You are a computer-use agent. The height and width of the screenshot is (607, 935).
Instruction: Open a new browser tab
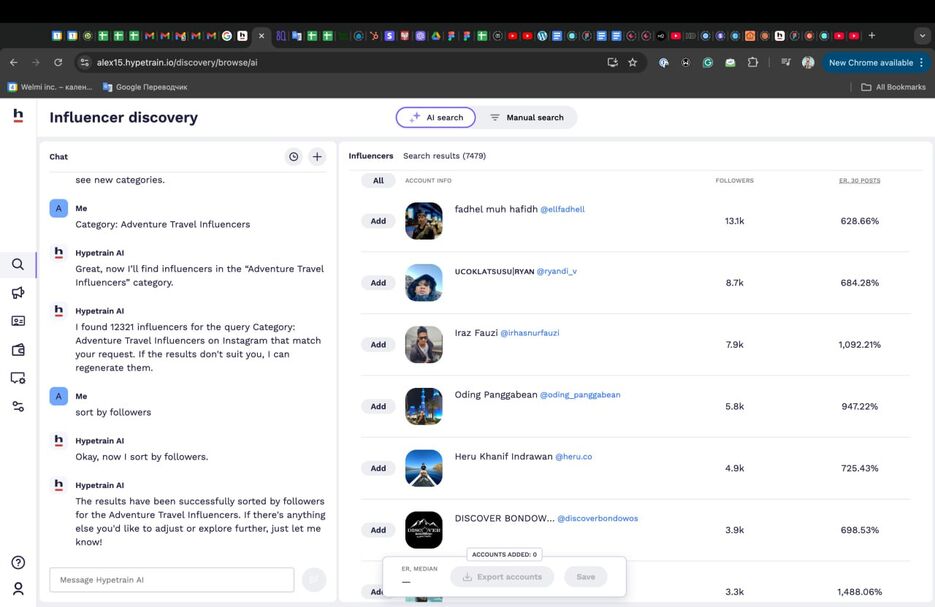(x=872, y=36)
